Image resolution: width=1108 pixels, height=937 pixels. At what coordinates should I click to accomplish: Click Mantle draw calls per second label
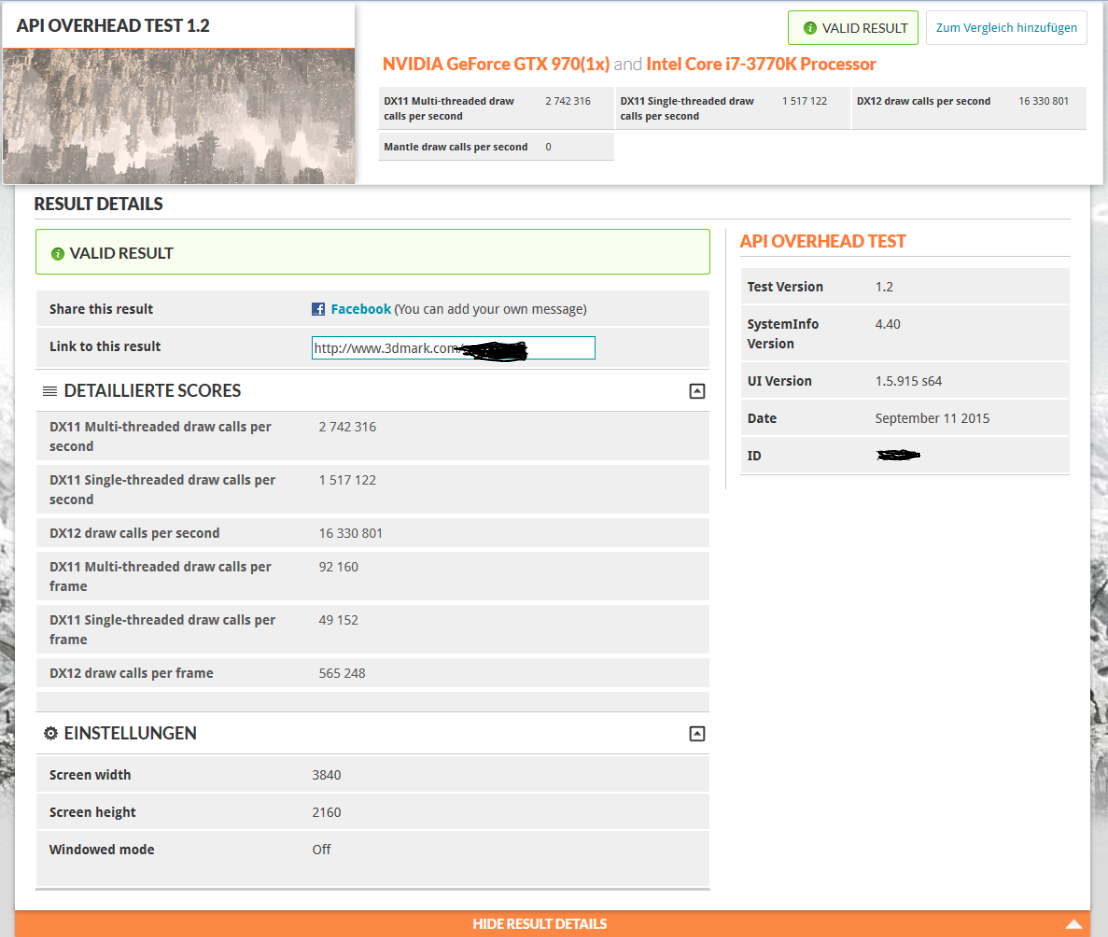456,147
